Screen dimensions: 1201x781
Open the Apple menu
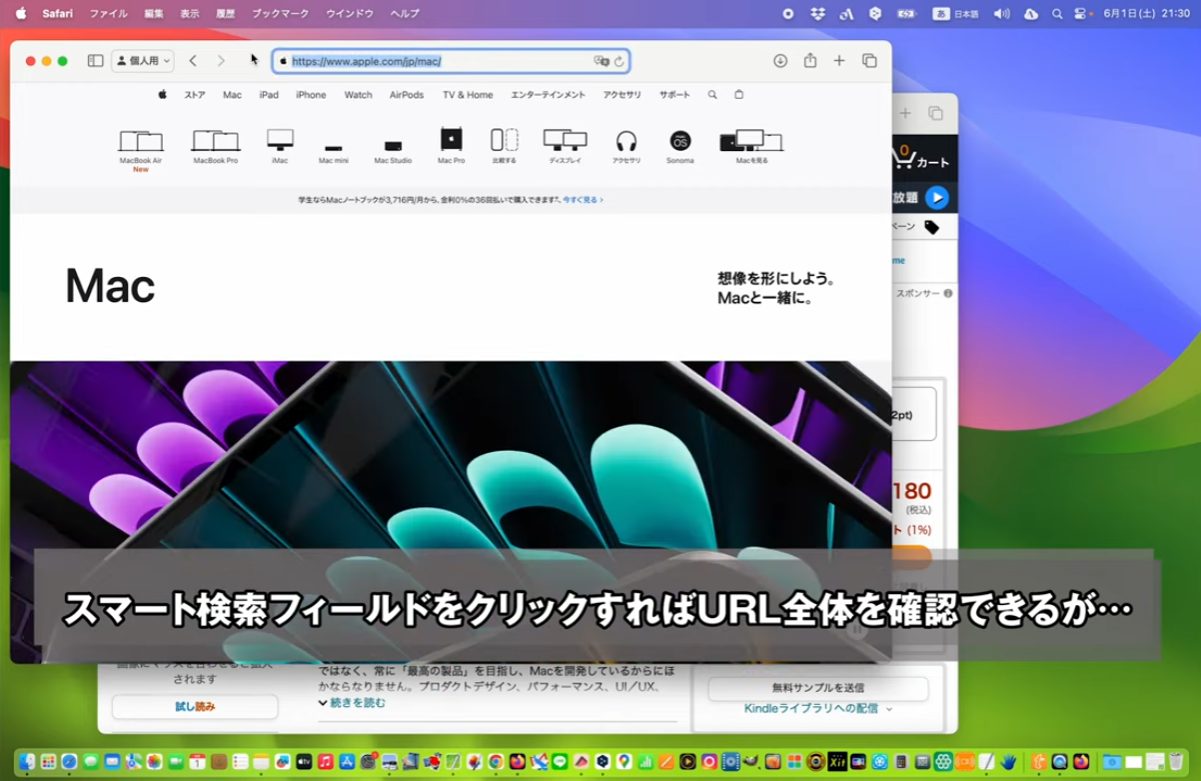click(x=20, y=14)
